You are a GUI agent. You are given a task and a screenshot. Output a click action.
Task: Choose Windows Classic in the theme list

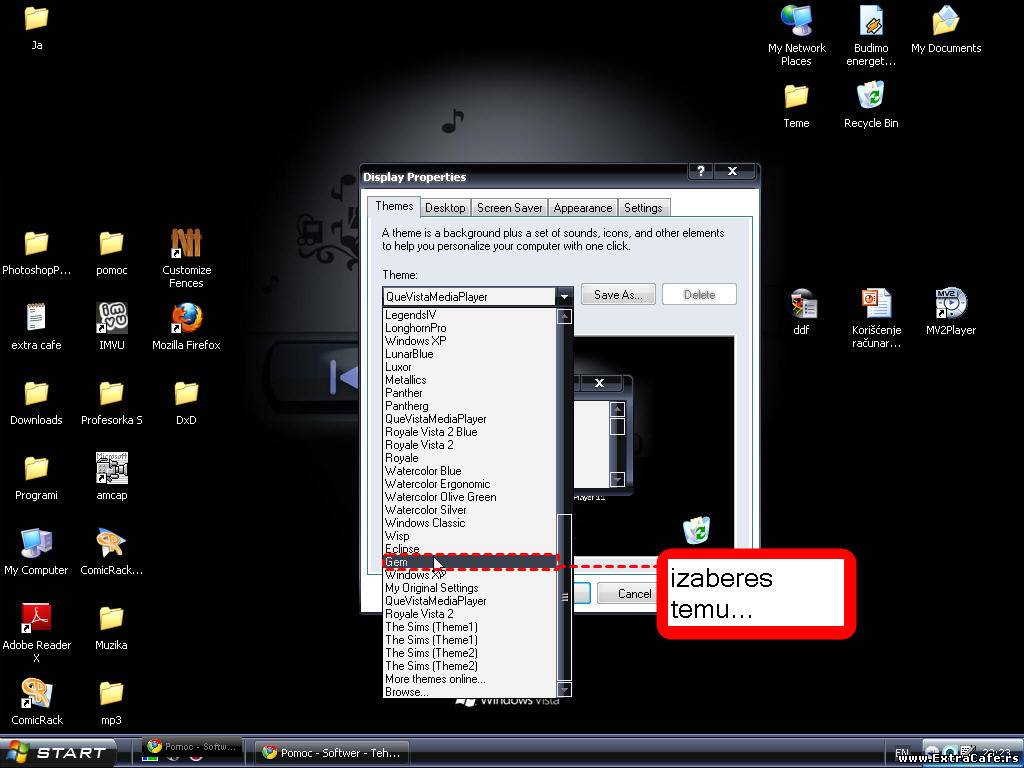coord(425,523)
